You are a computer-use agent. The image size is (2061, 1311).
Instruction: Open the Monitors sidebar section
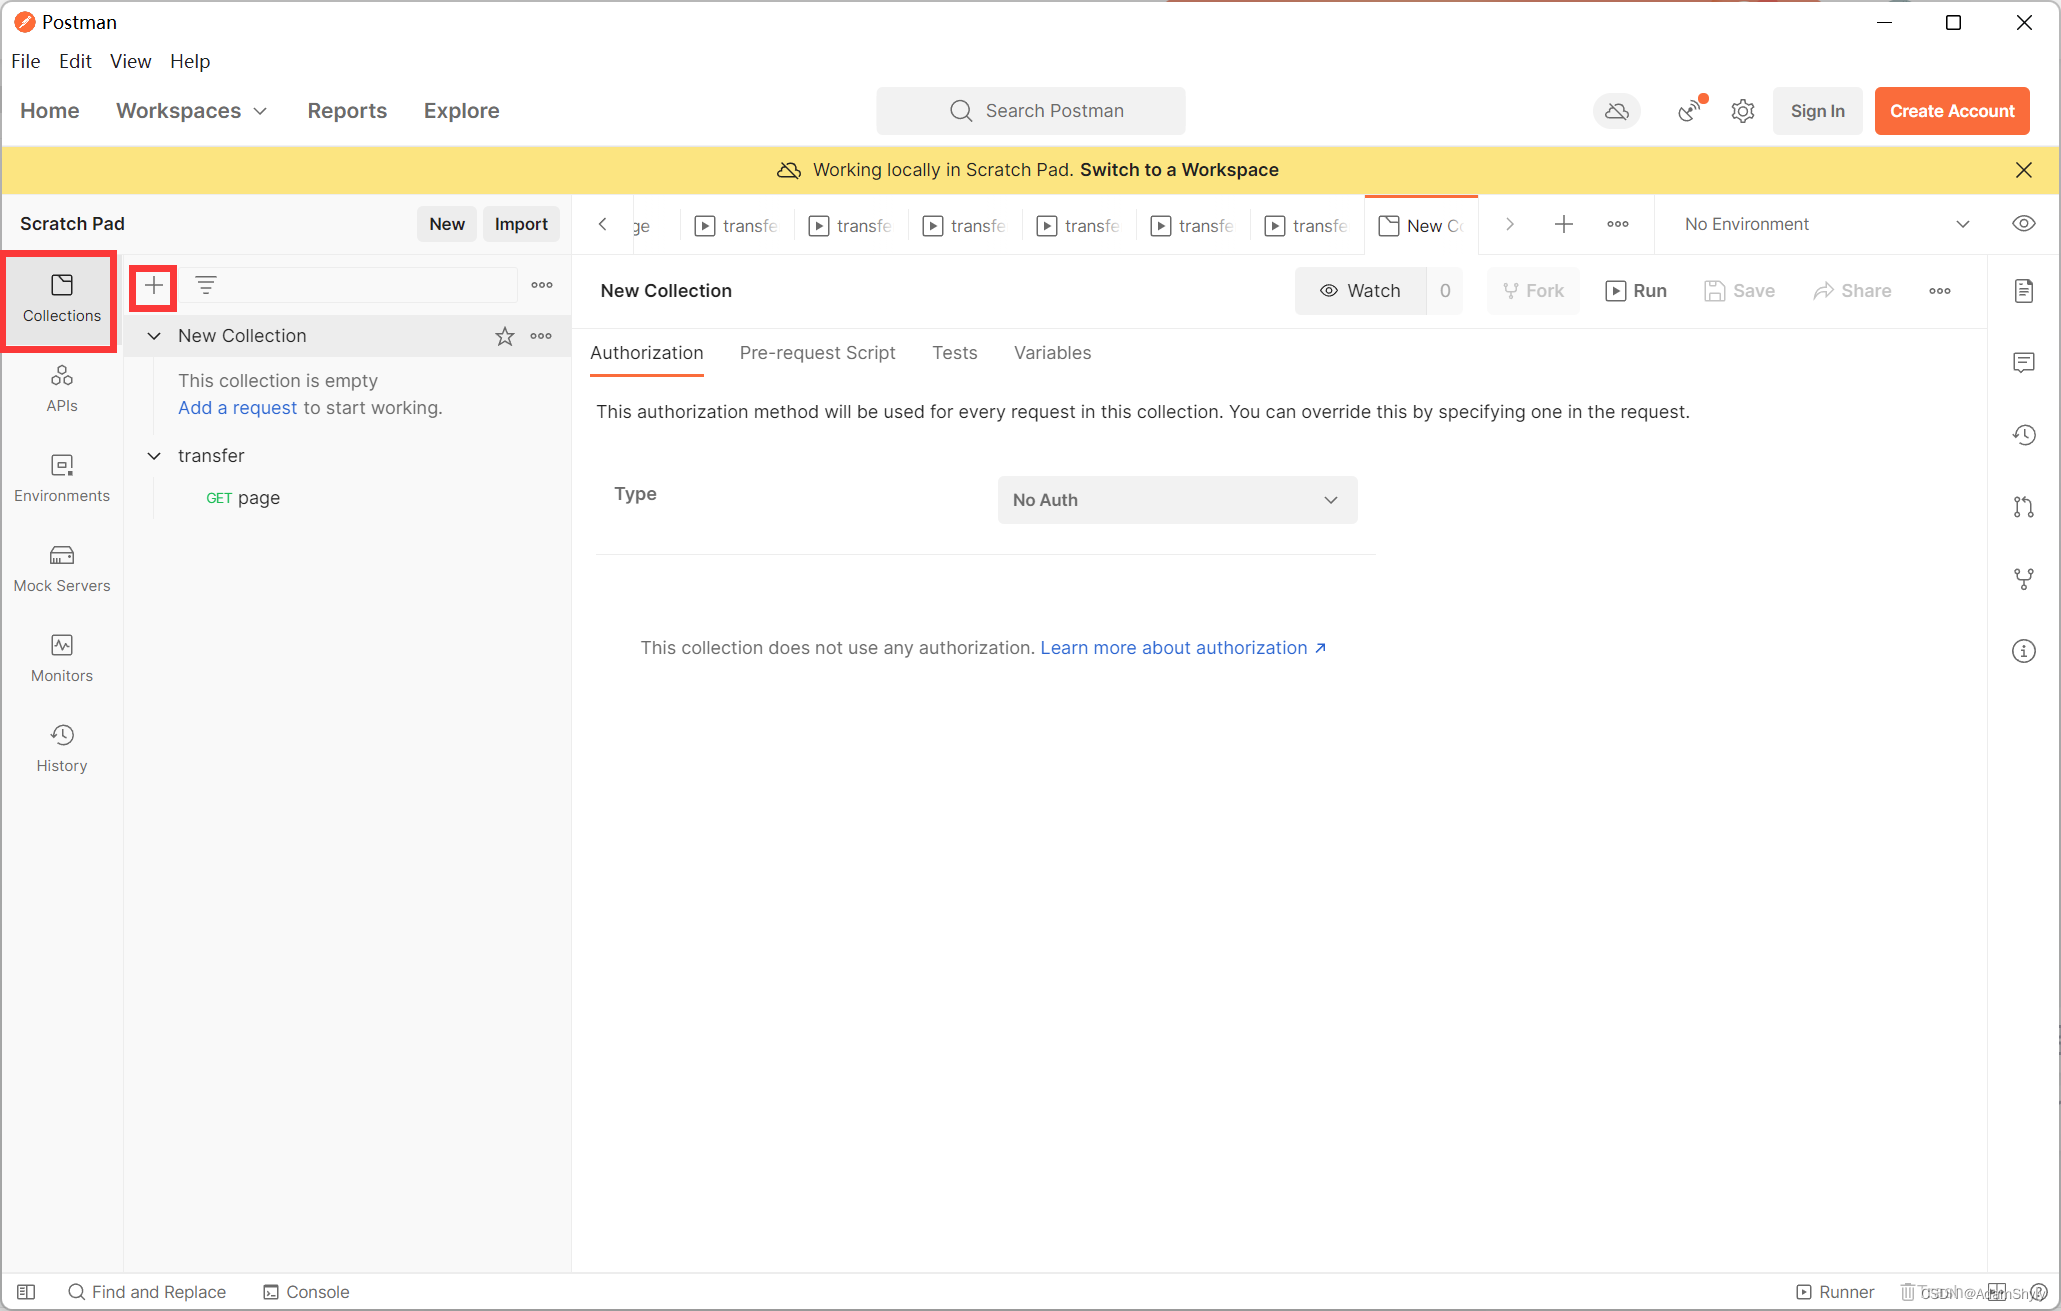click(x=61, y=658)
